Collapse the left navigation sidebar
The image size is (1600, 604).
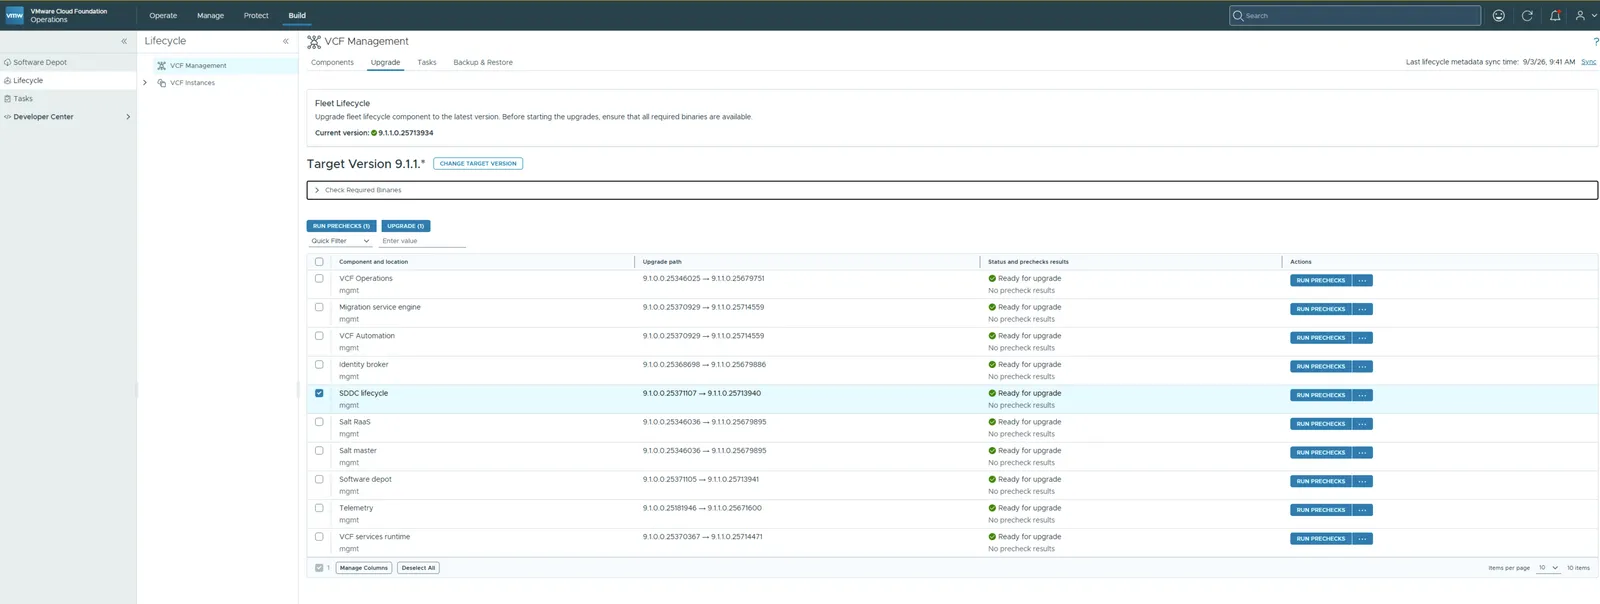[x=124, y=41]
